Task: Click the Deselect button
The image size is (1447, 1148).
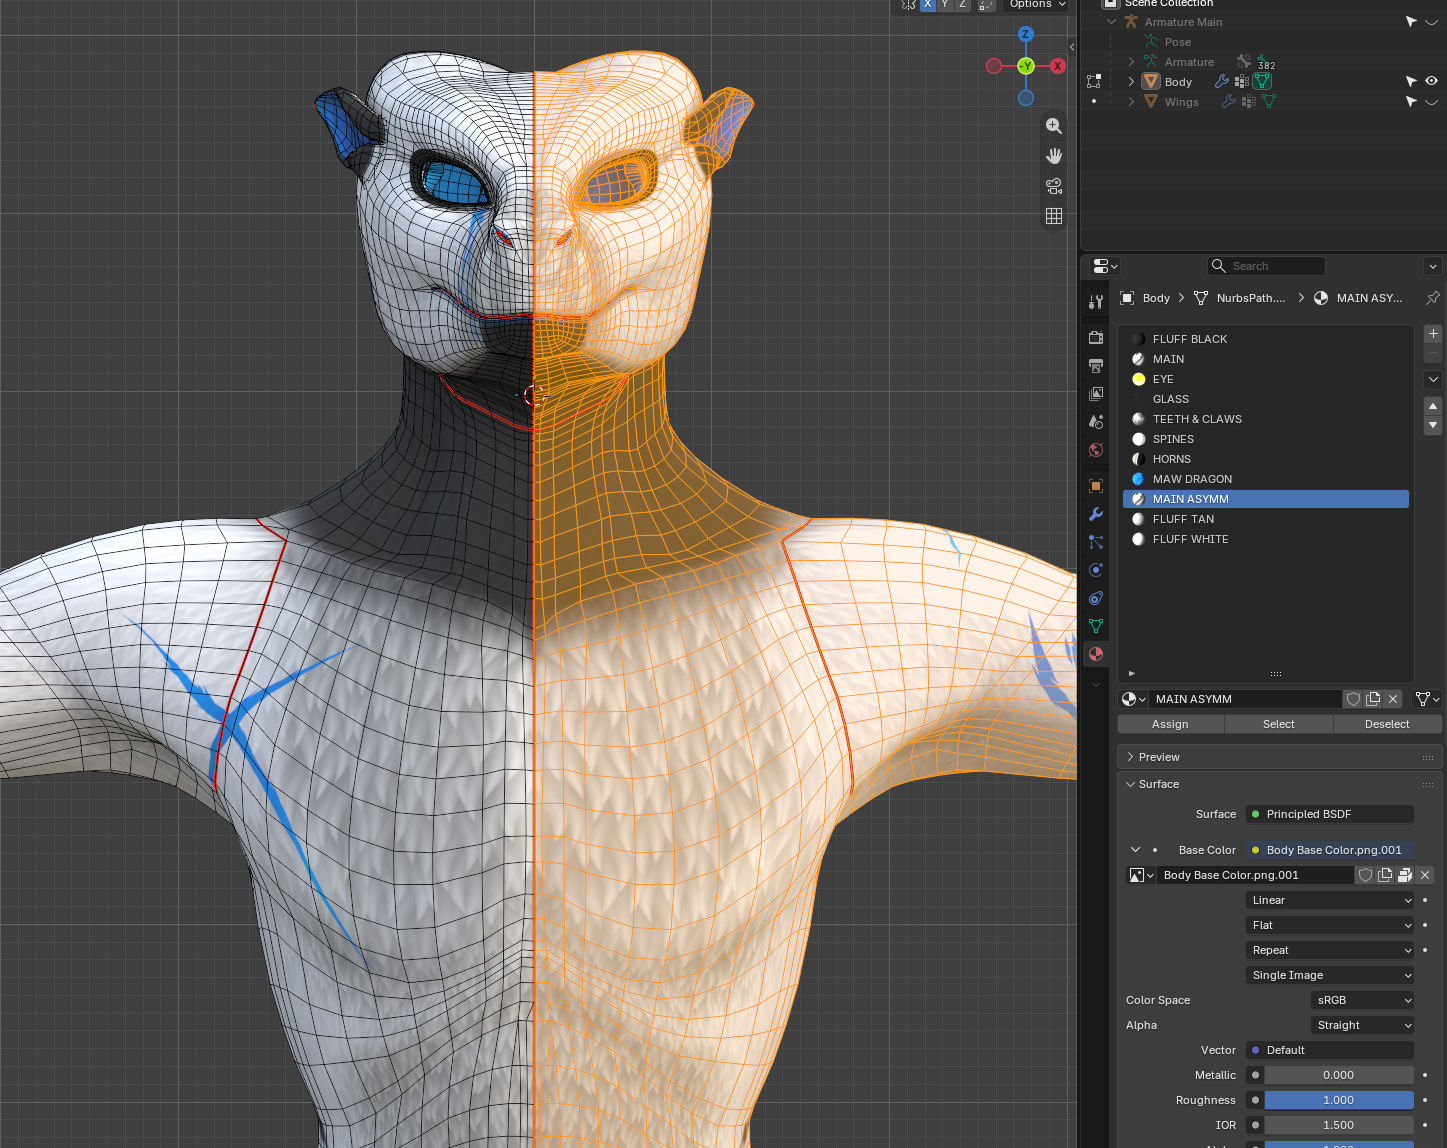Action: tap(1387, 724)
